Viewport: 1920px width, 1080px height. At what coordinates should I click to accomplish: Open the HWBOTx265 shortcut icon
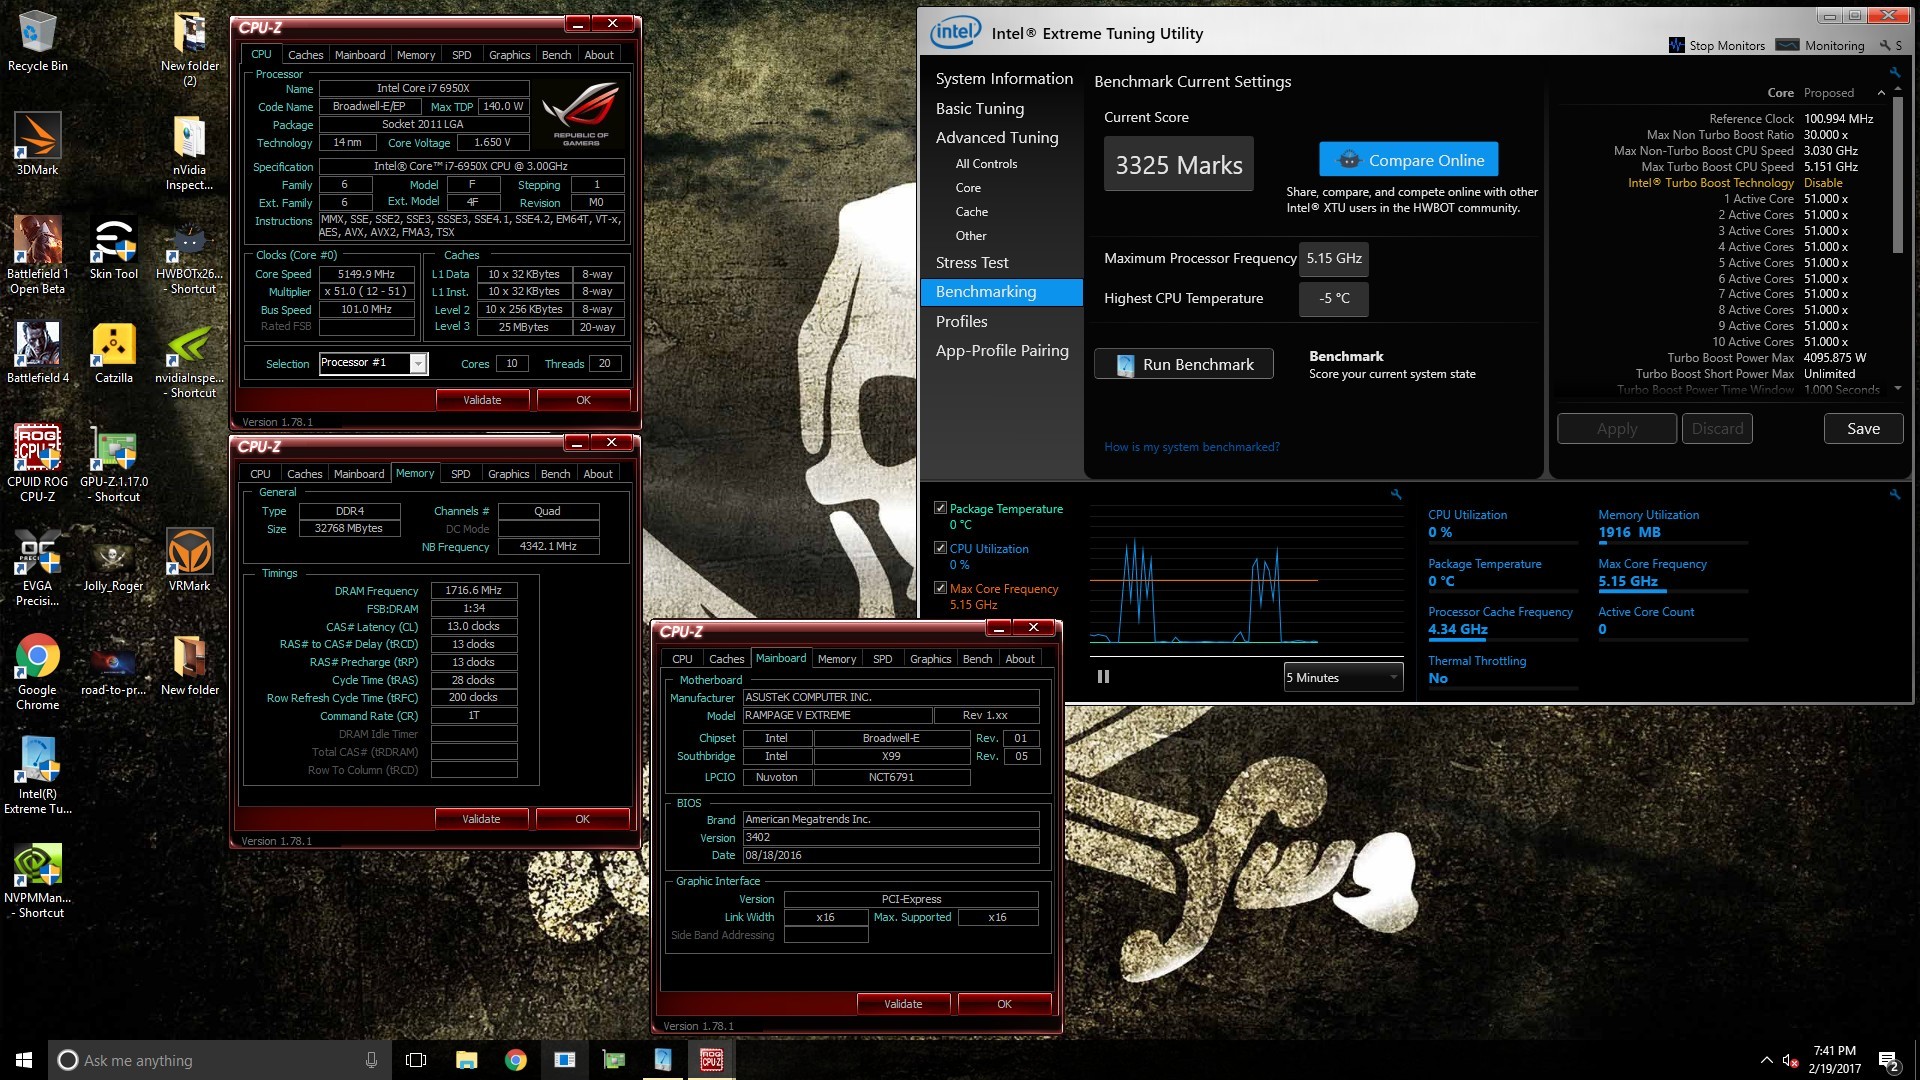click(x=189, y=255)
